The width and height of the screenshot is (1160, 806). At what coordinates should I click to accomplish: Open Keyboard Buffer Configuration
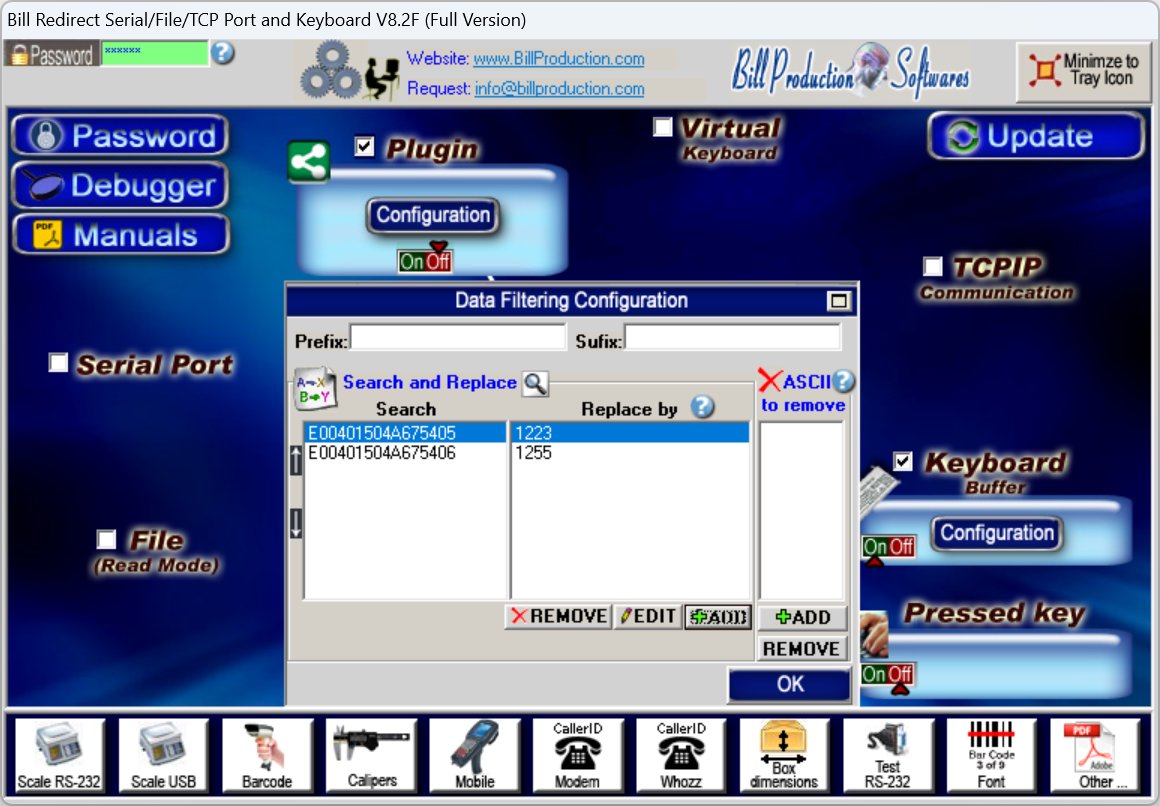[997, 534]
